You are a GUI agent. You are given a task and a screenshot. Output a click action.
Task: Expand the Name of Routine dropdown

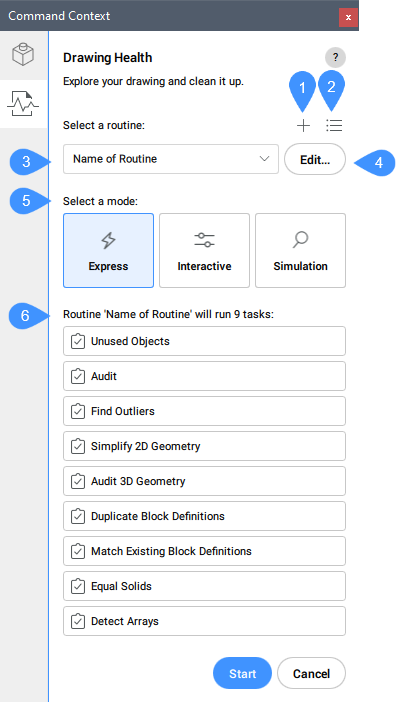171,159
